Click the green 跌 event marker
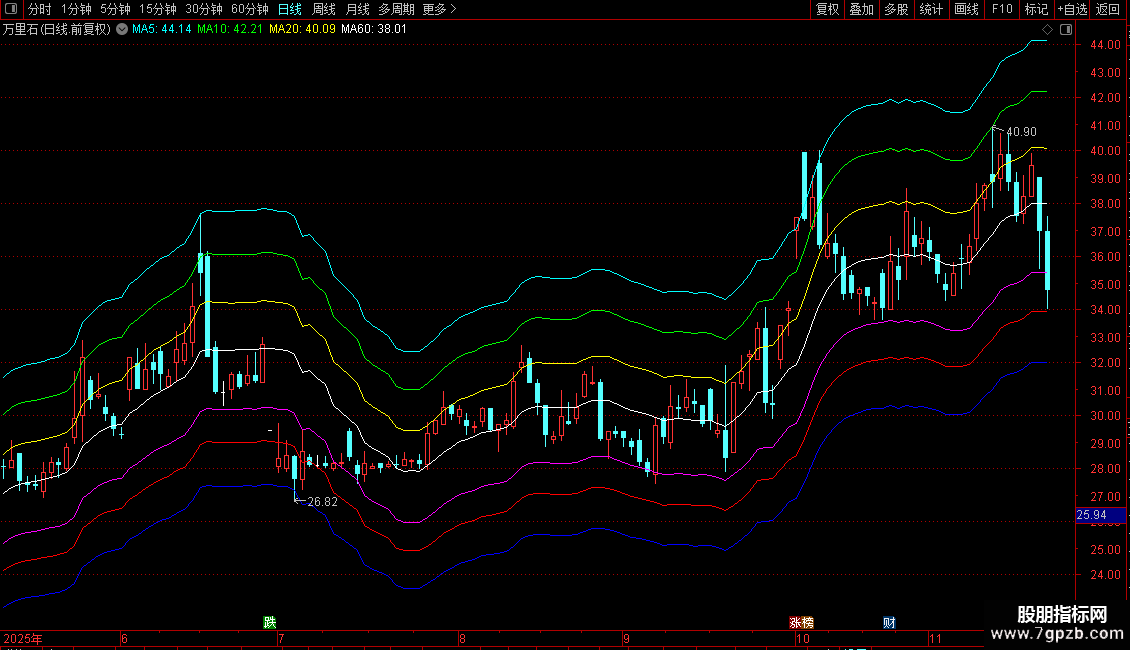The image size is (1130, 650). coord(269,622)
